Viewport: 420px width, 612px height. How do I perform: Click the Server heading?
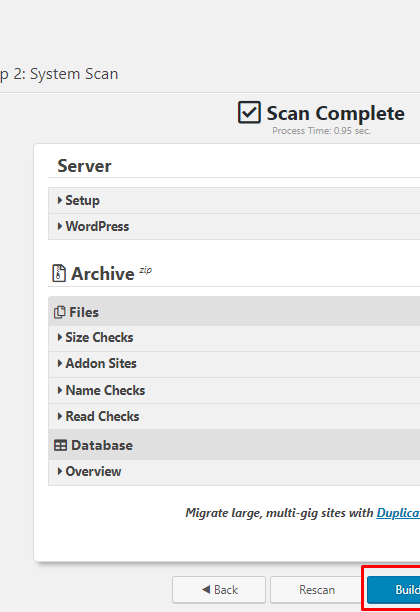(84, 166)
